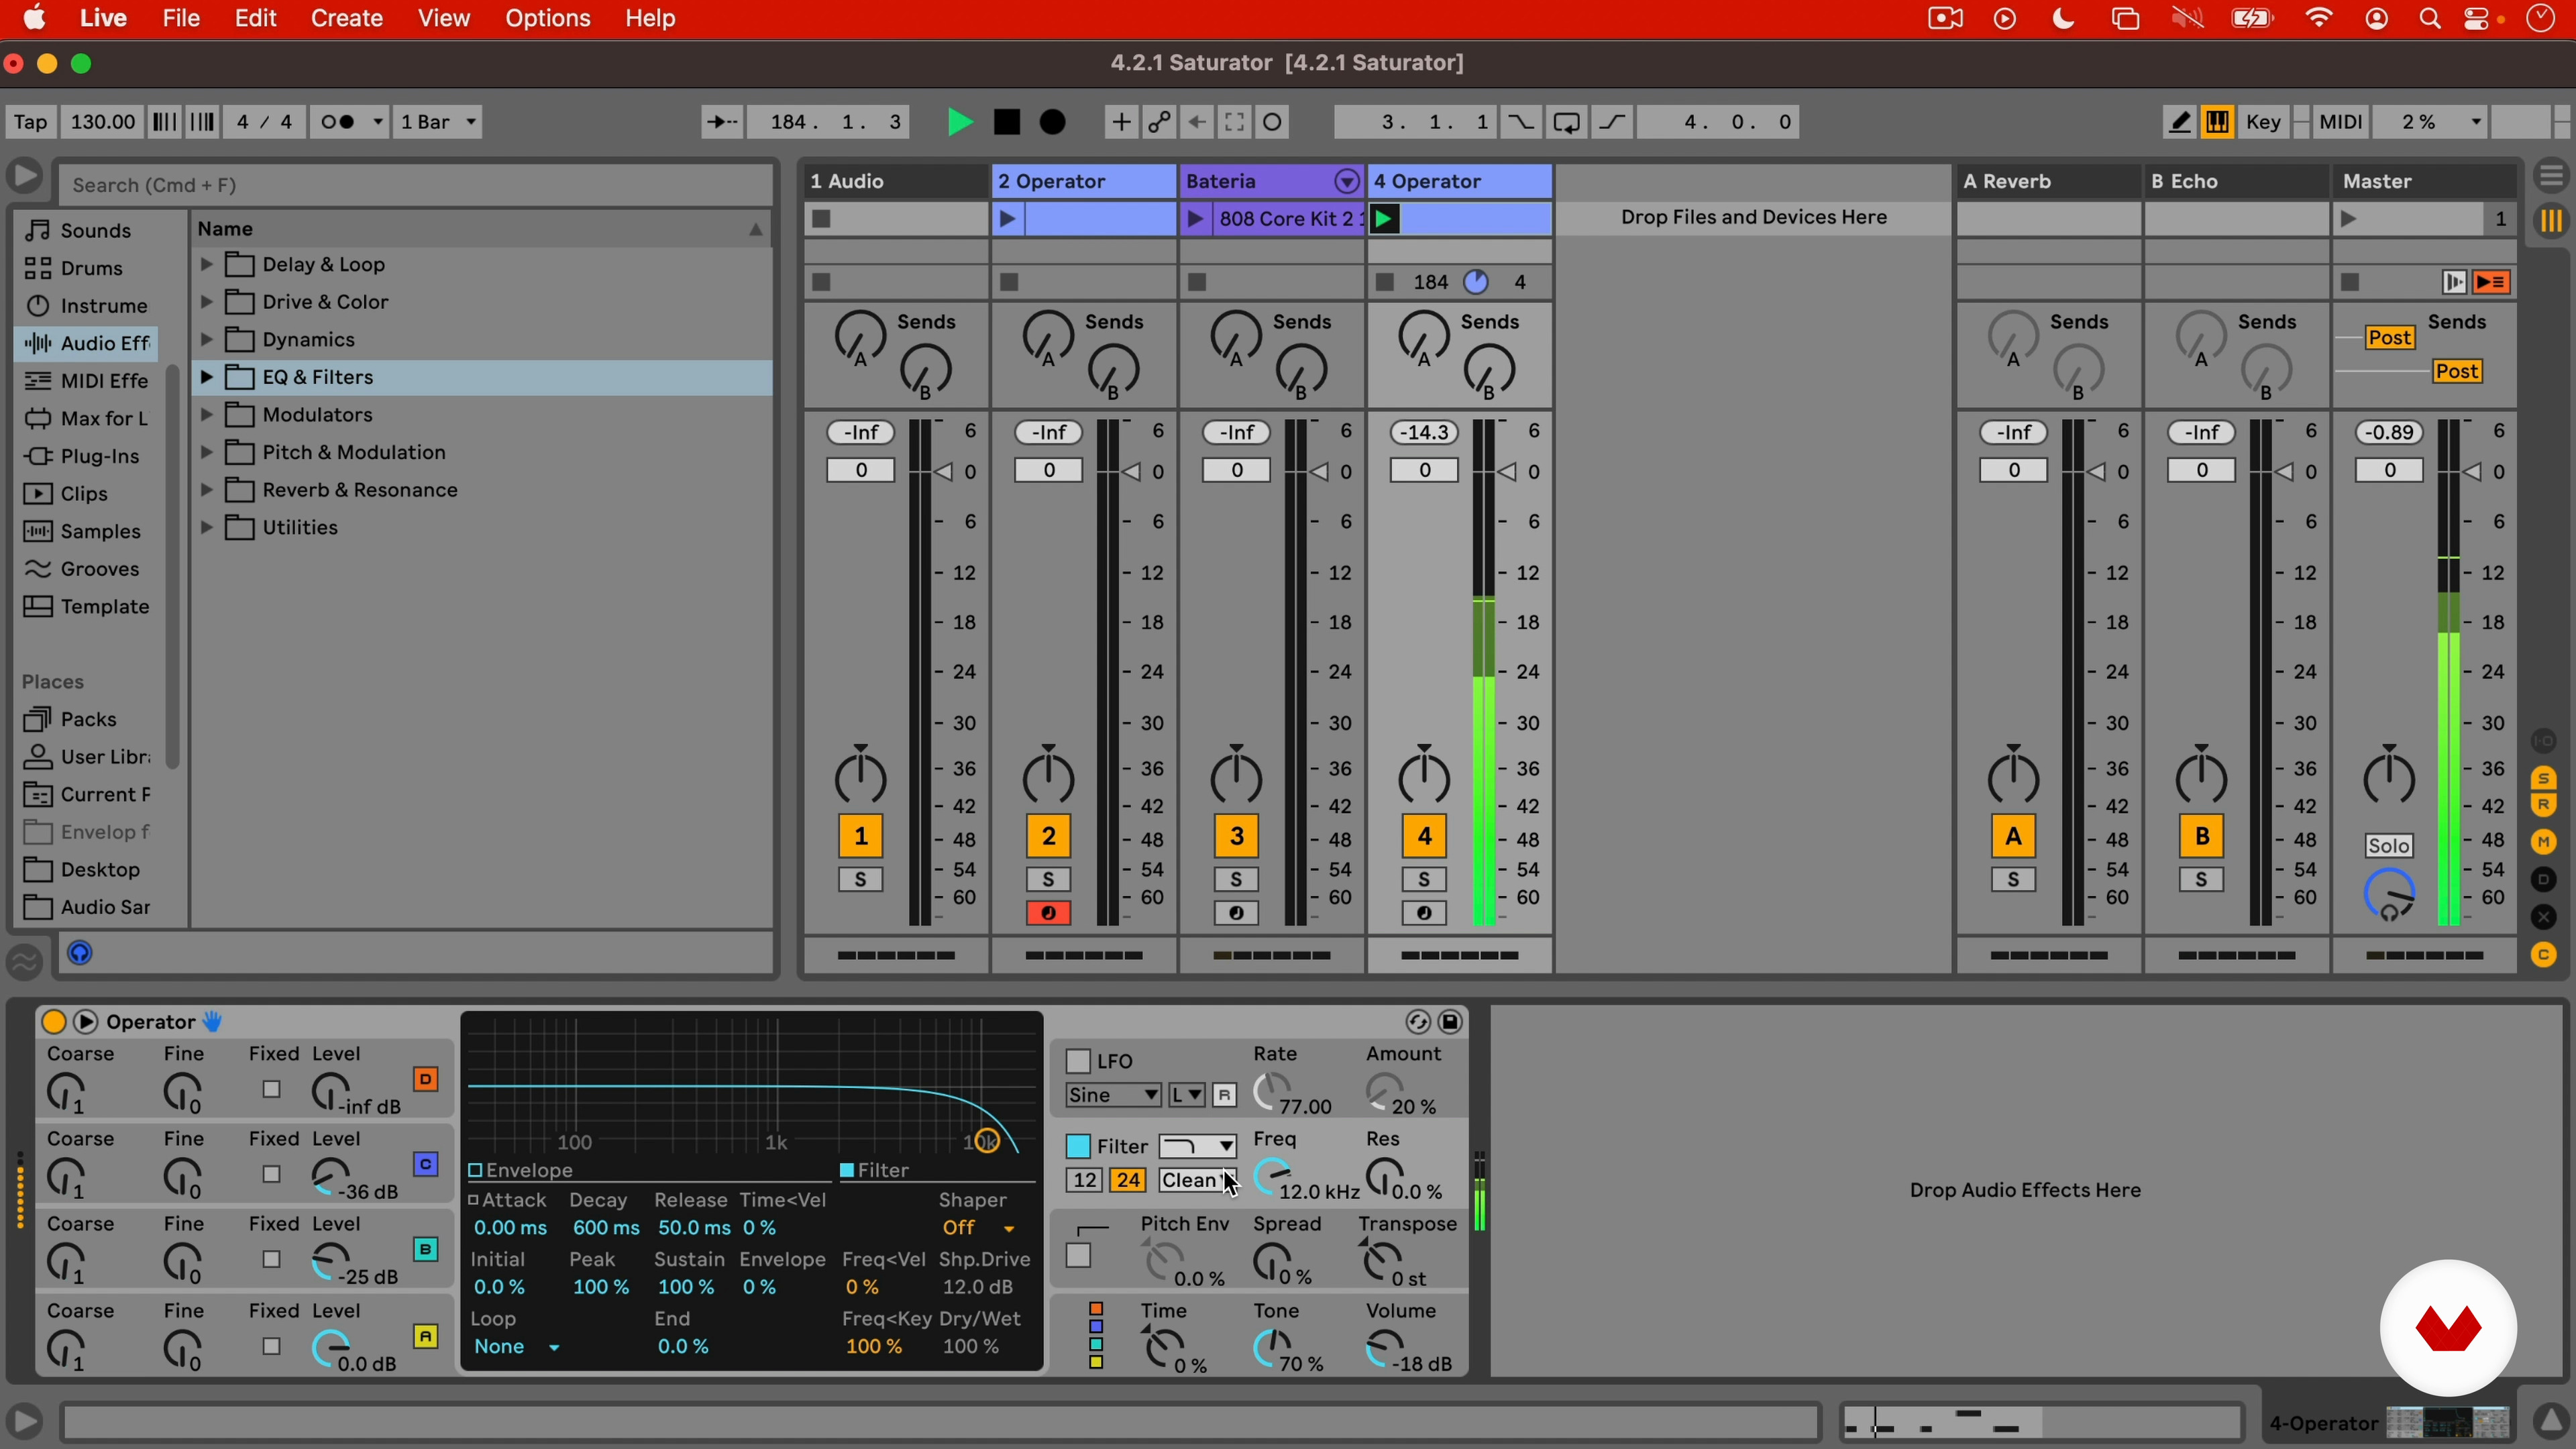This screenshot has height=1449, width=2576.
Task: Select Operator oscillator D tab
Action: pyautogui.click(x=426, y=1079)
